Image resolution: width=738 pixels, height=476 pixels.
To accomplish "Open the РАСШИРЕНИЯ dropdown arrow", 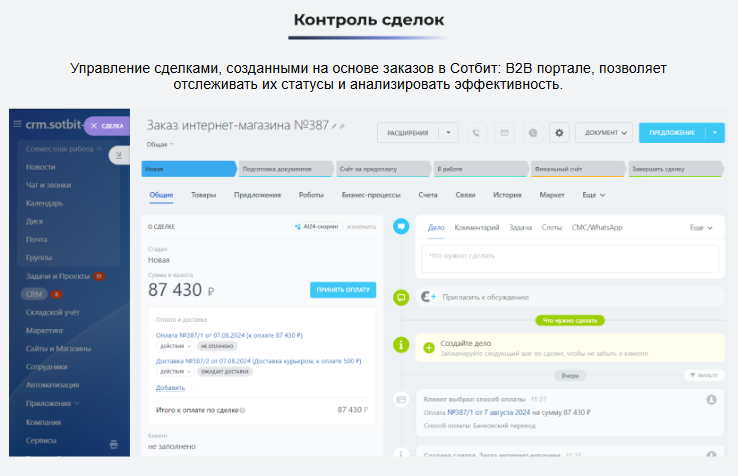I will click(449, 132).
